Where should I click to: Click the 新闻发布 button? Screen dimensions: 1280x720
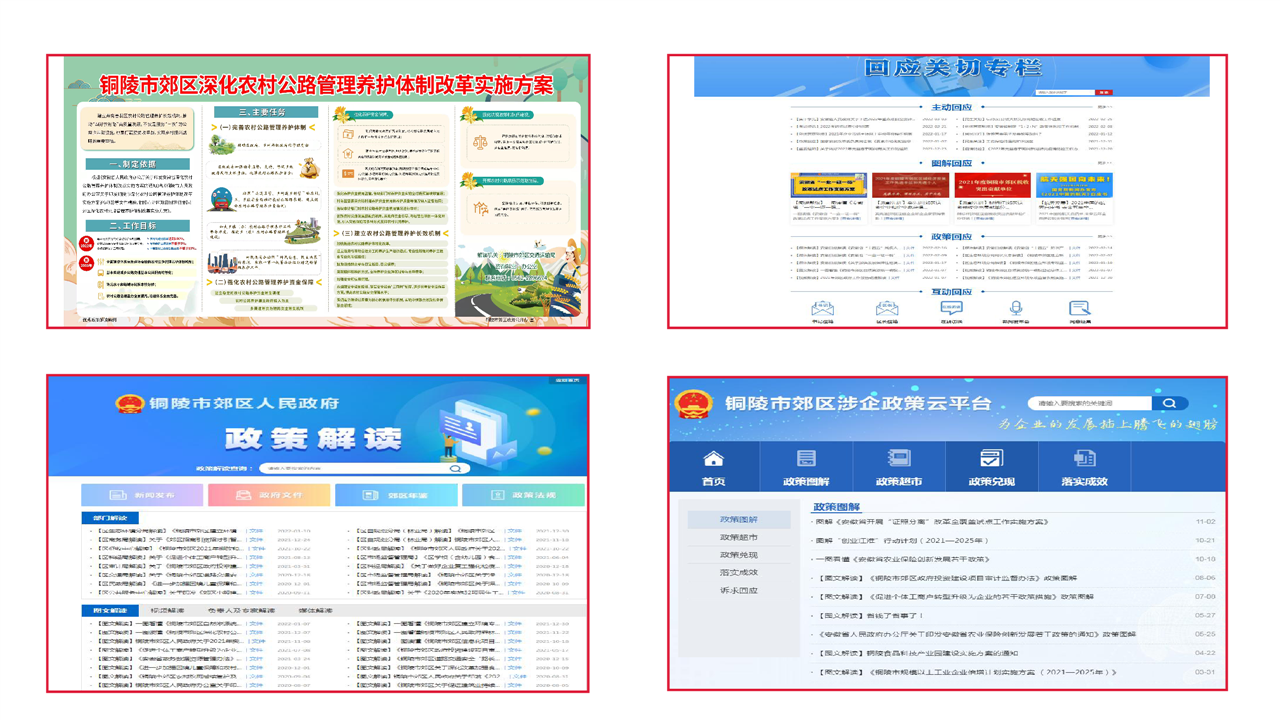[142, 495]
